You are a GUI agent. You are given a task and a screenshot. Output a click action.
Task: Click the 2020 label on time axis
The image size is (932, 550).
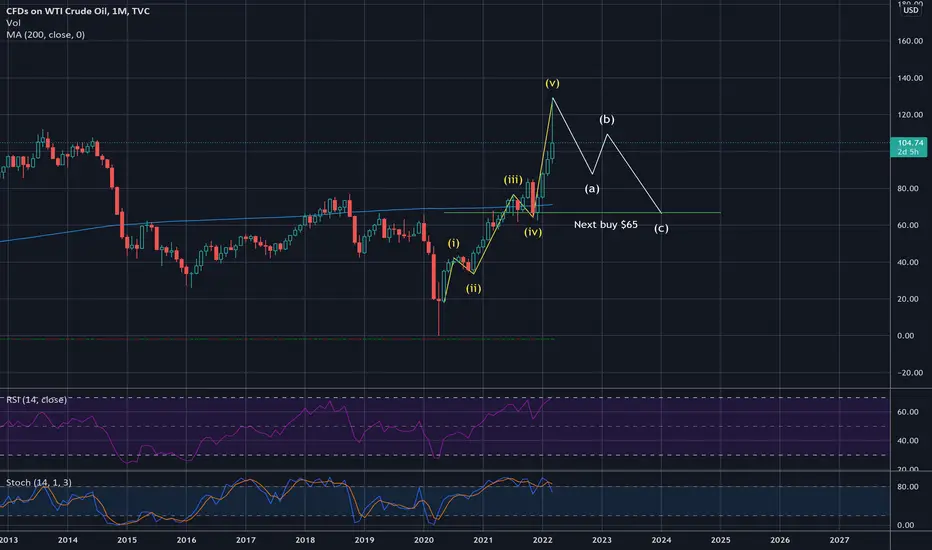click(424, 540)
